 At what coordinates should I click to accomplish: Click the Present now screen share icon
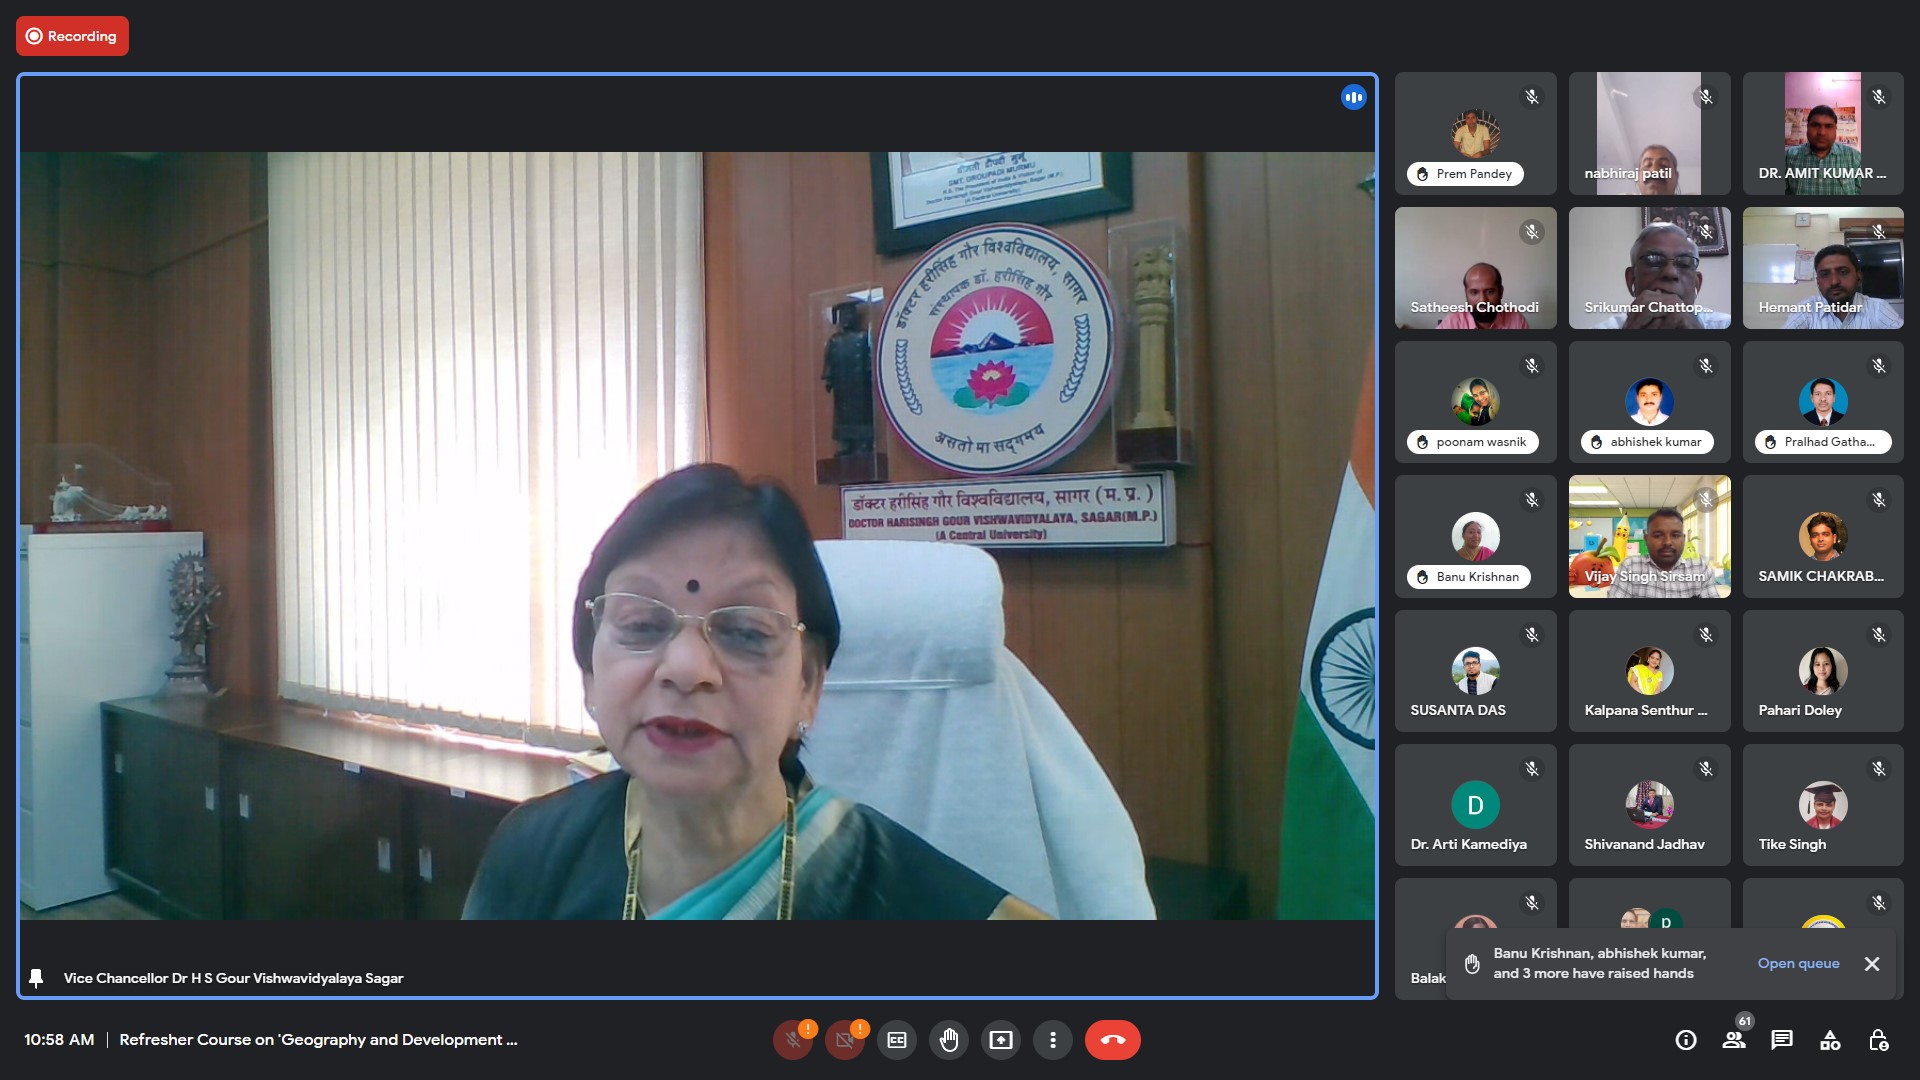(1001, 1040)
